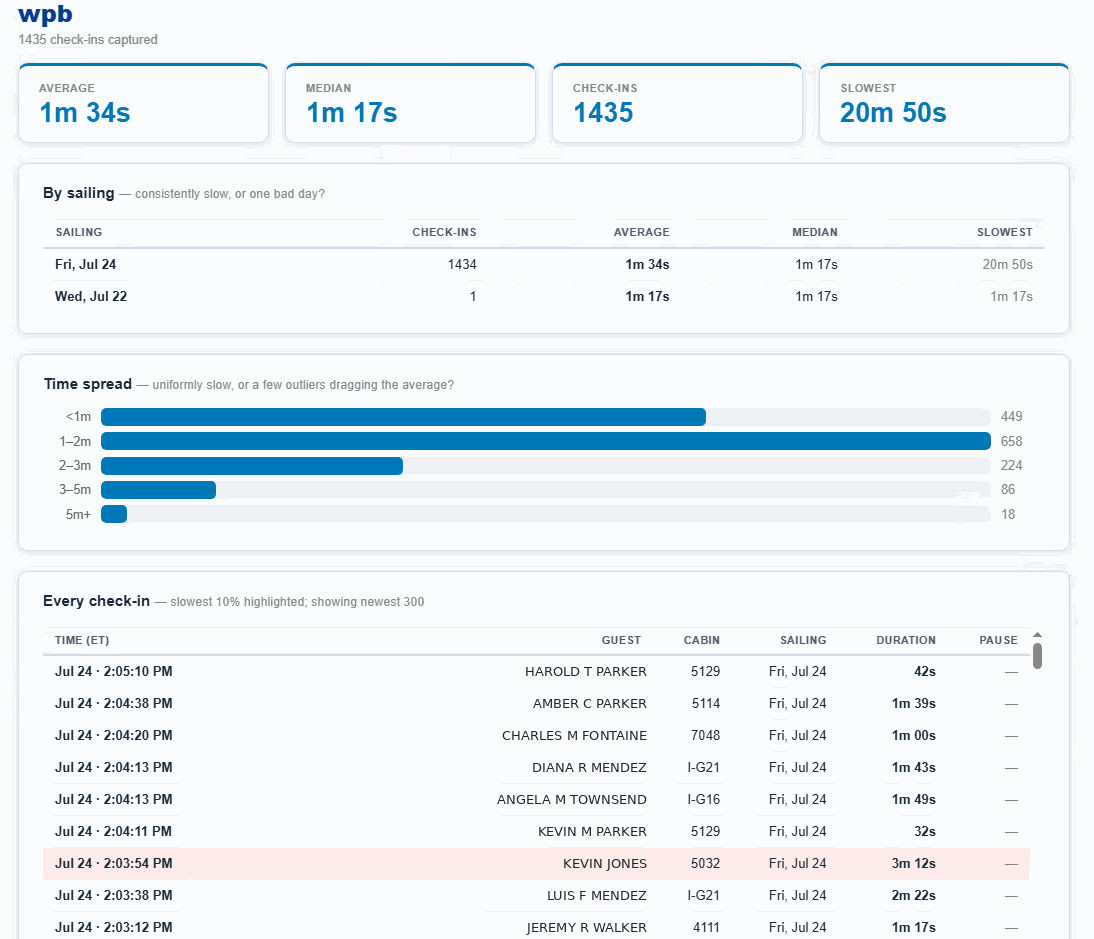Click the SAILING column header in By sailing table
The height and width of the screenshot is (939, 1094).
(x=79, y=232)
